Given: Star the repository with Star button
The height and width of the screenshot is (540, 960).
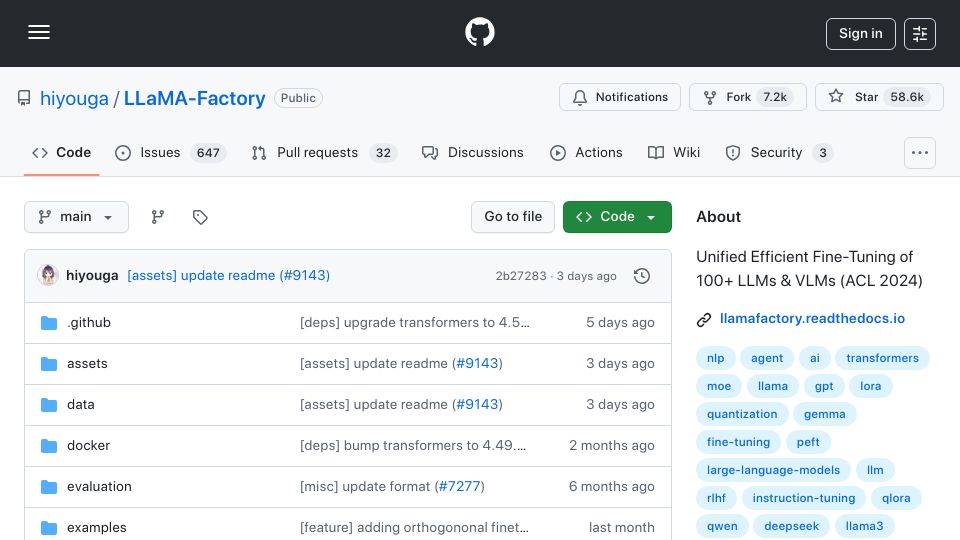Looking at the screenshot, I should coord(879,97).
